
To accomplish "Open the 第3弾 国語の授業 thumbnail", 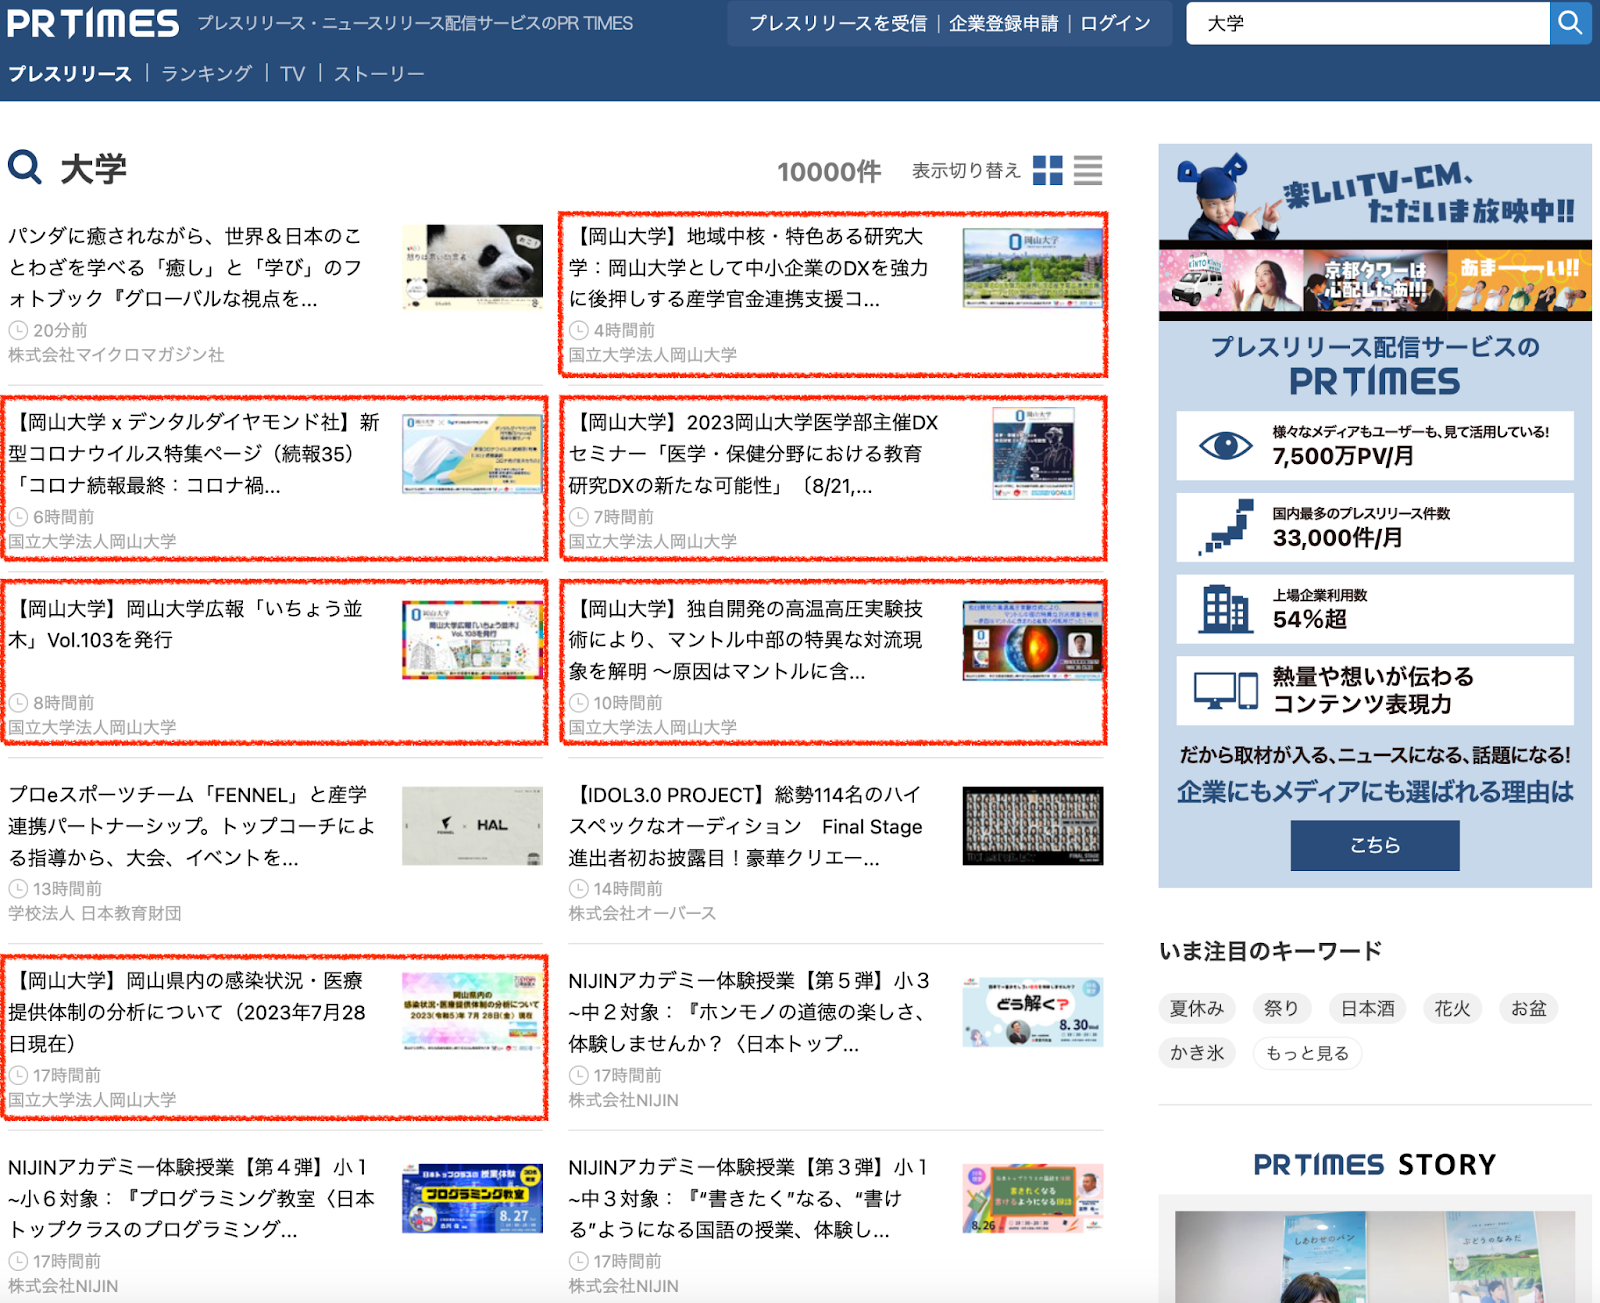I will click(1033, 1198).
